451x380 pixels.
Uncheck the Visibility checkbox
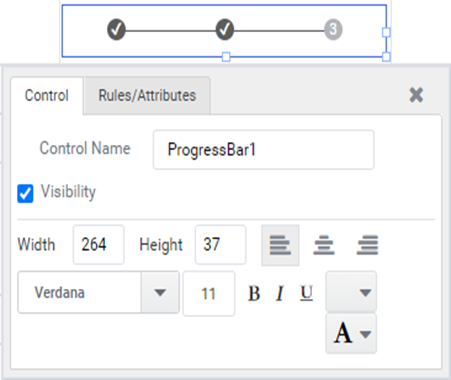[25, 193]
